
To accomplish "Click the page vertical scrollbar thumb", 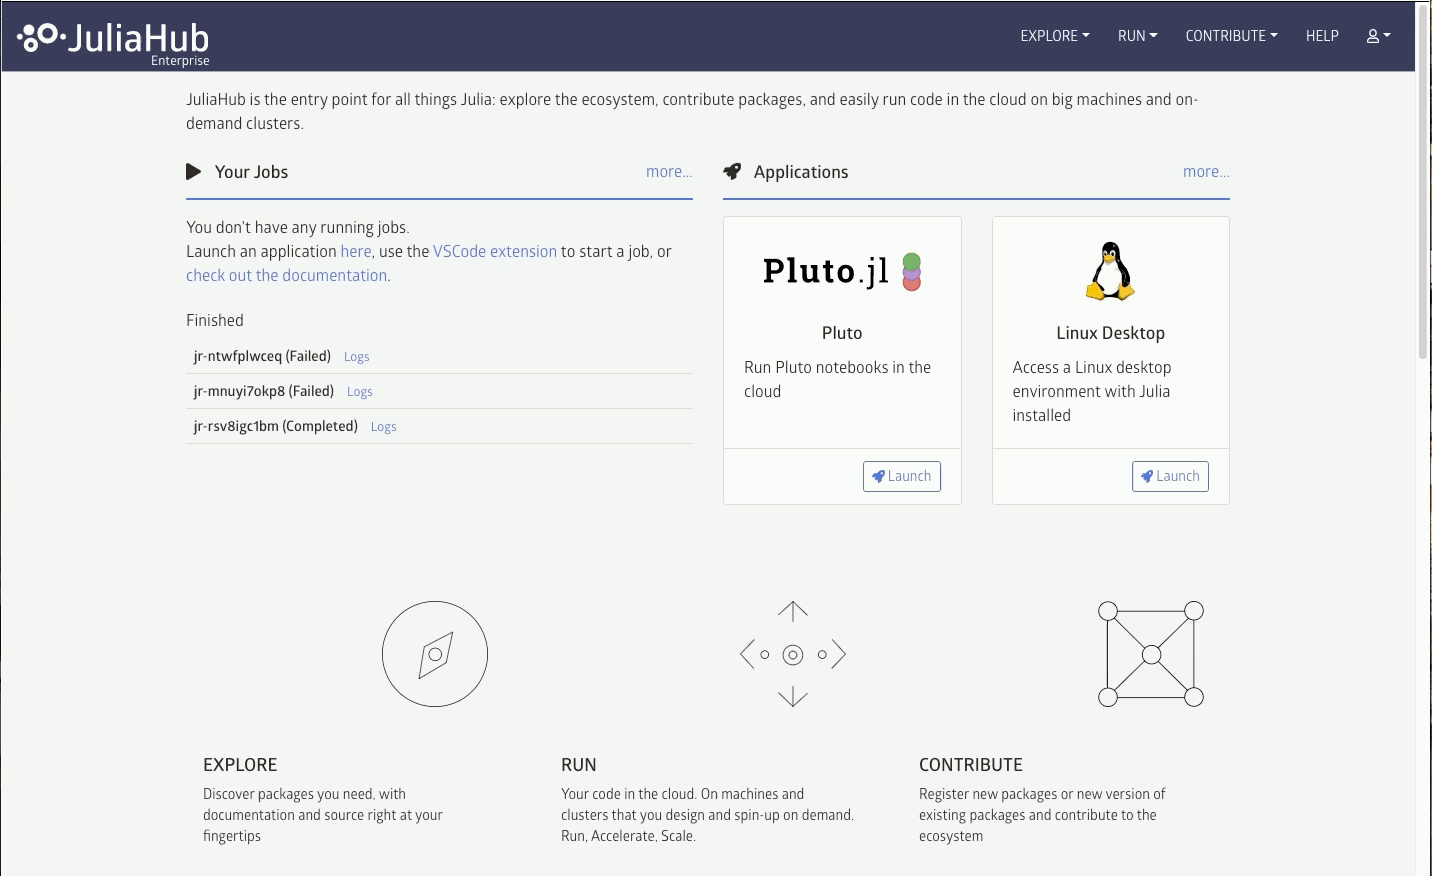I will coord(1424,180).
